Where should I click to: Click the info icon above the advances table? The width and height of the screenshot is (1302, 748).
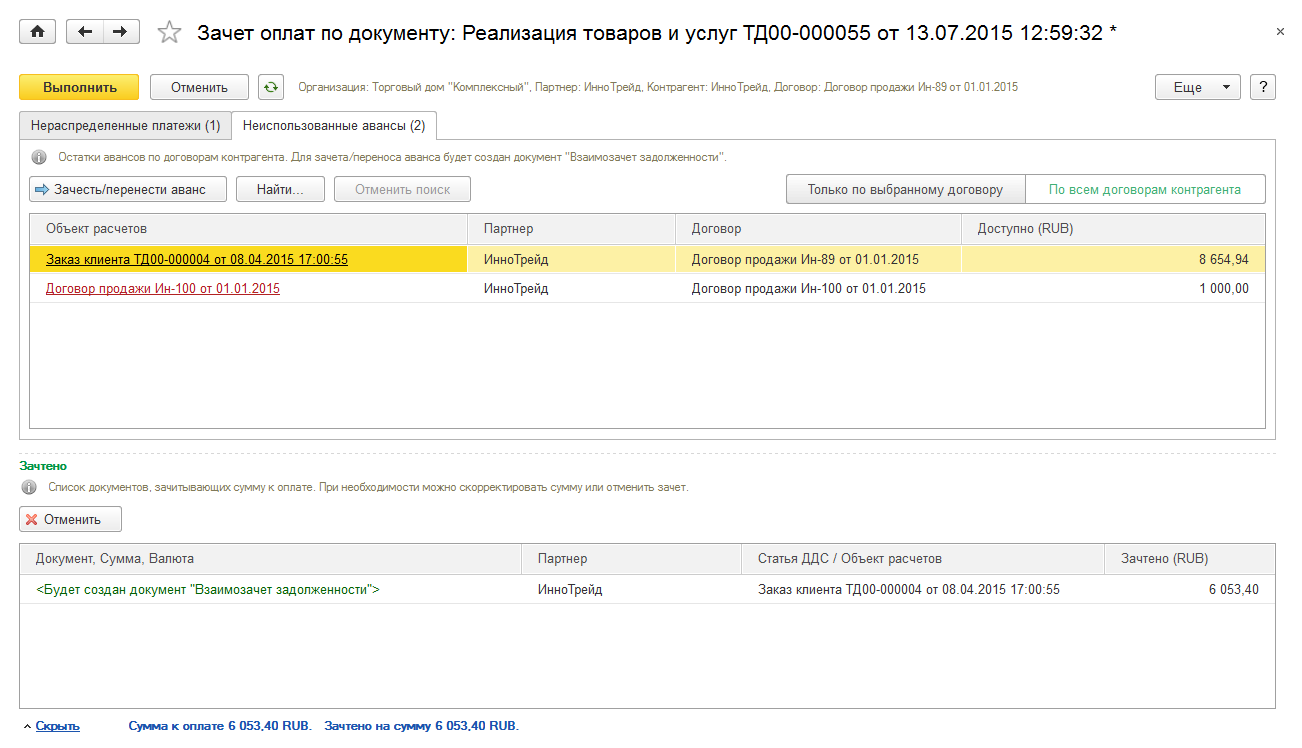(39, 158)
